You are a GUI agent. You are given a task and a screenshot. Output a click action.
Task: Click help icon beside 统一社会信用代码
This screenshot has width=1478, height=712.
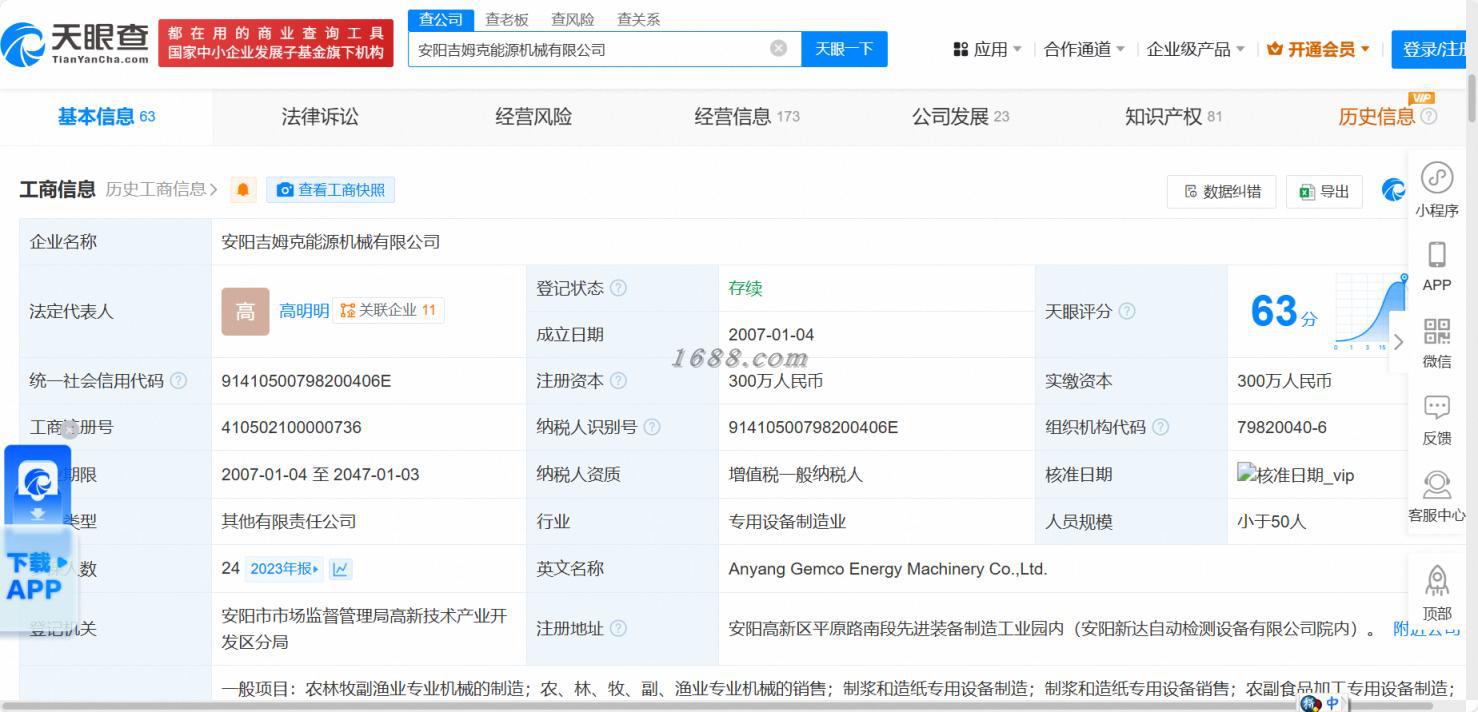[x=178, y=381]
